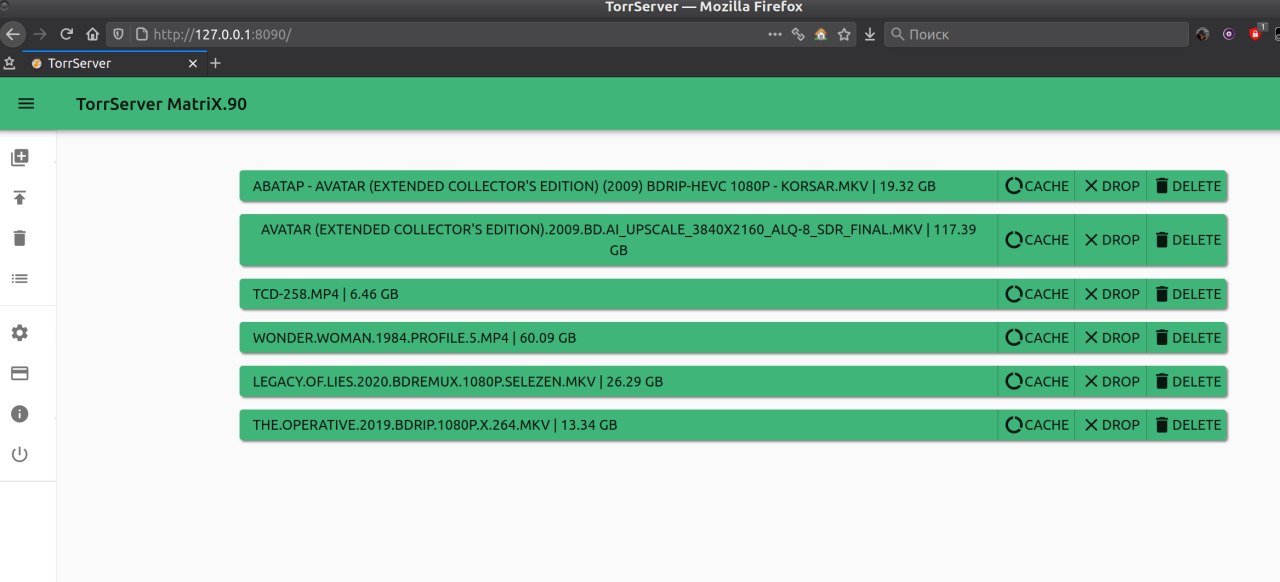The width and height of the screenshot is (1280, 582).
Task: Click the small house icon in address bar
Action: coord(821,34)
